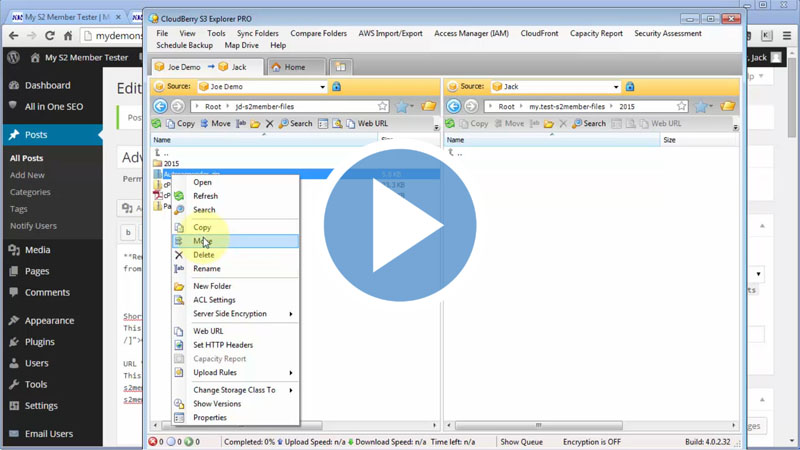Click the back arrow in the left pane
The width and height of the screenshot is (800, 450).
tap(160, 106)
